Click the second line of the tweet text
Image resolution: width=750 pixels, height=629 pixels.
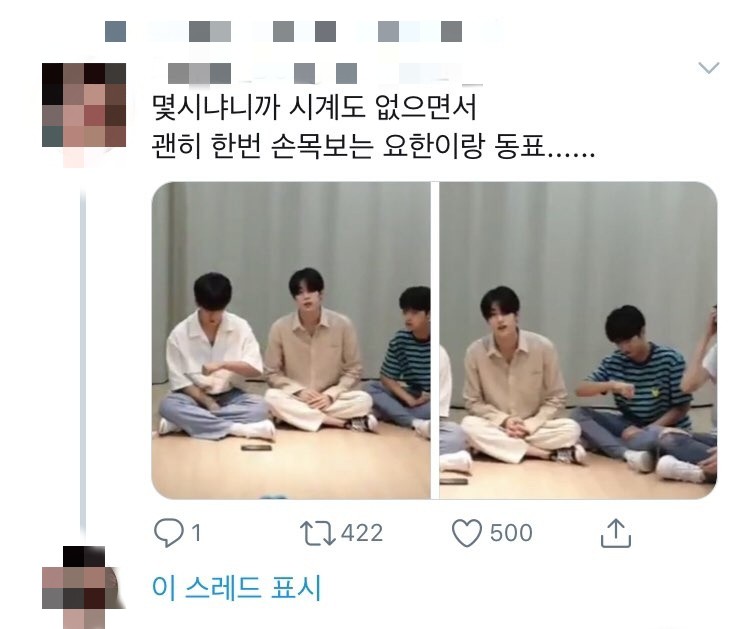click(373, 146)
